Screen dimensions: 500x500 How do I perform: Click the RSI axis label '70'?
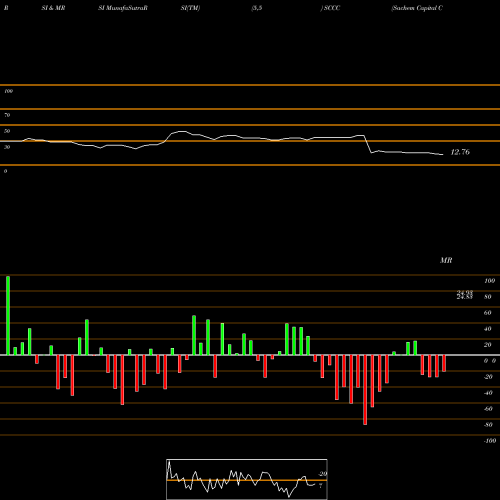click(x=7, y=115)
